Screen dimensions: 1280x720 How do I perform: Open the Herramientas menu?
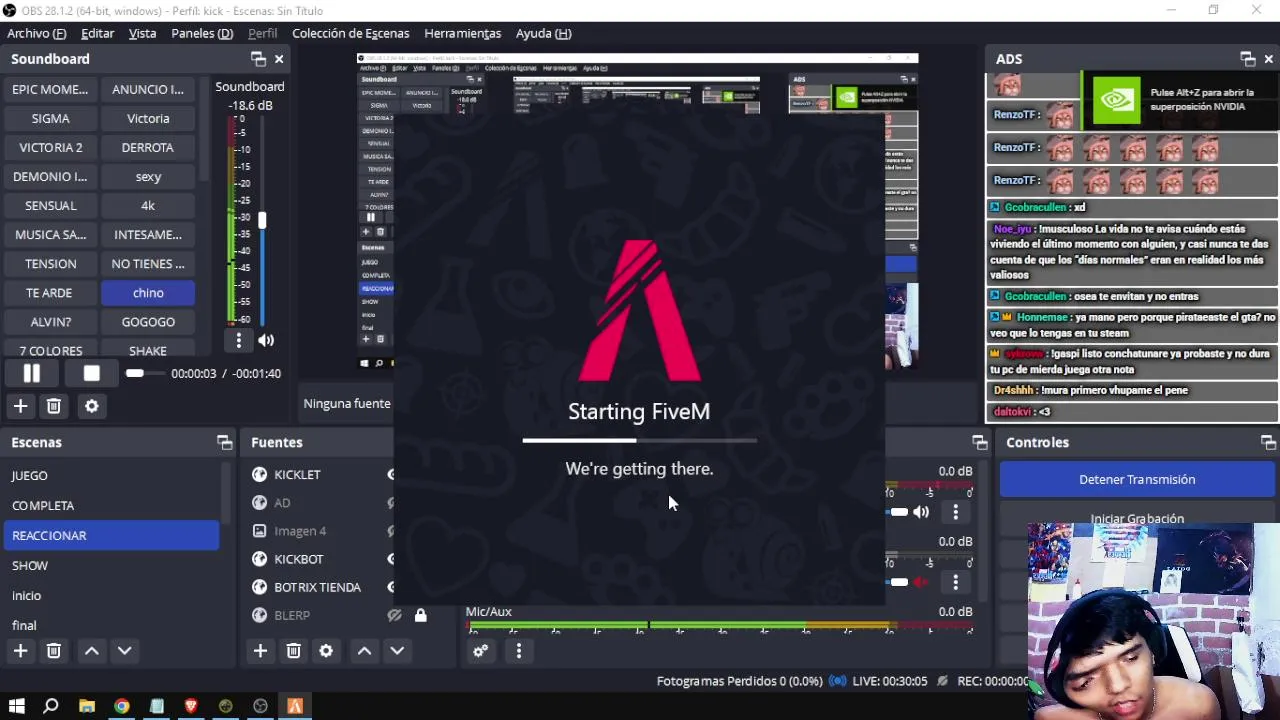click(462, 33)
